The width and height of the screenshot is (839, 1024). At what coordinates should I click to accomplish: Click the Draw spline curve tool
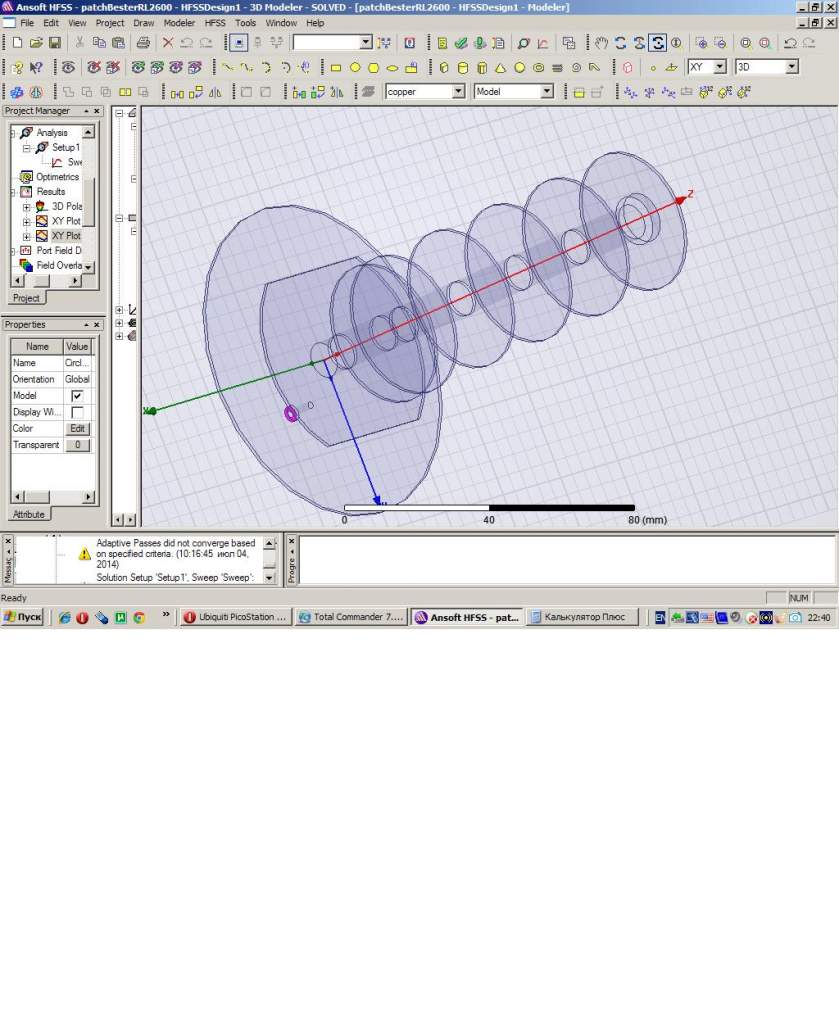click(x=246, y=67)
